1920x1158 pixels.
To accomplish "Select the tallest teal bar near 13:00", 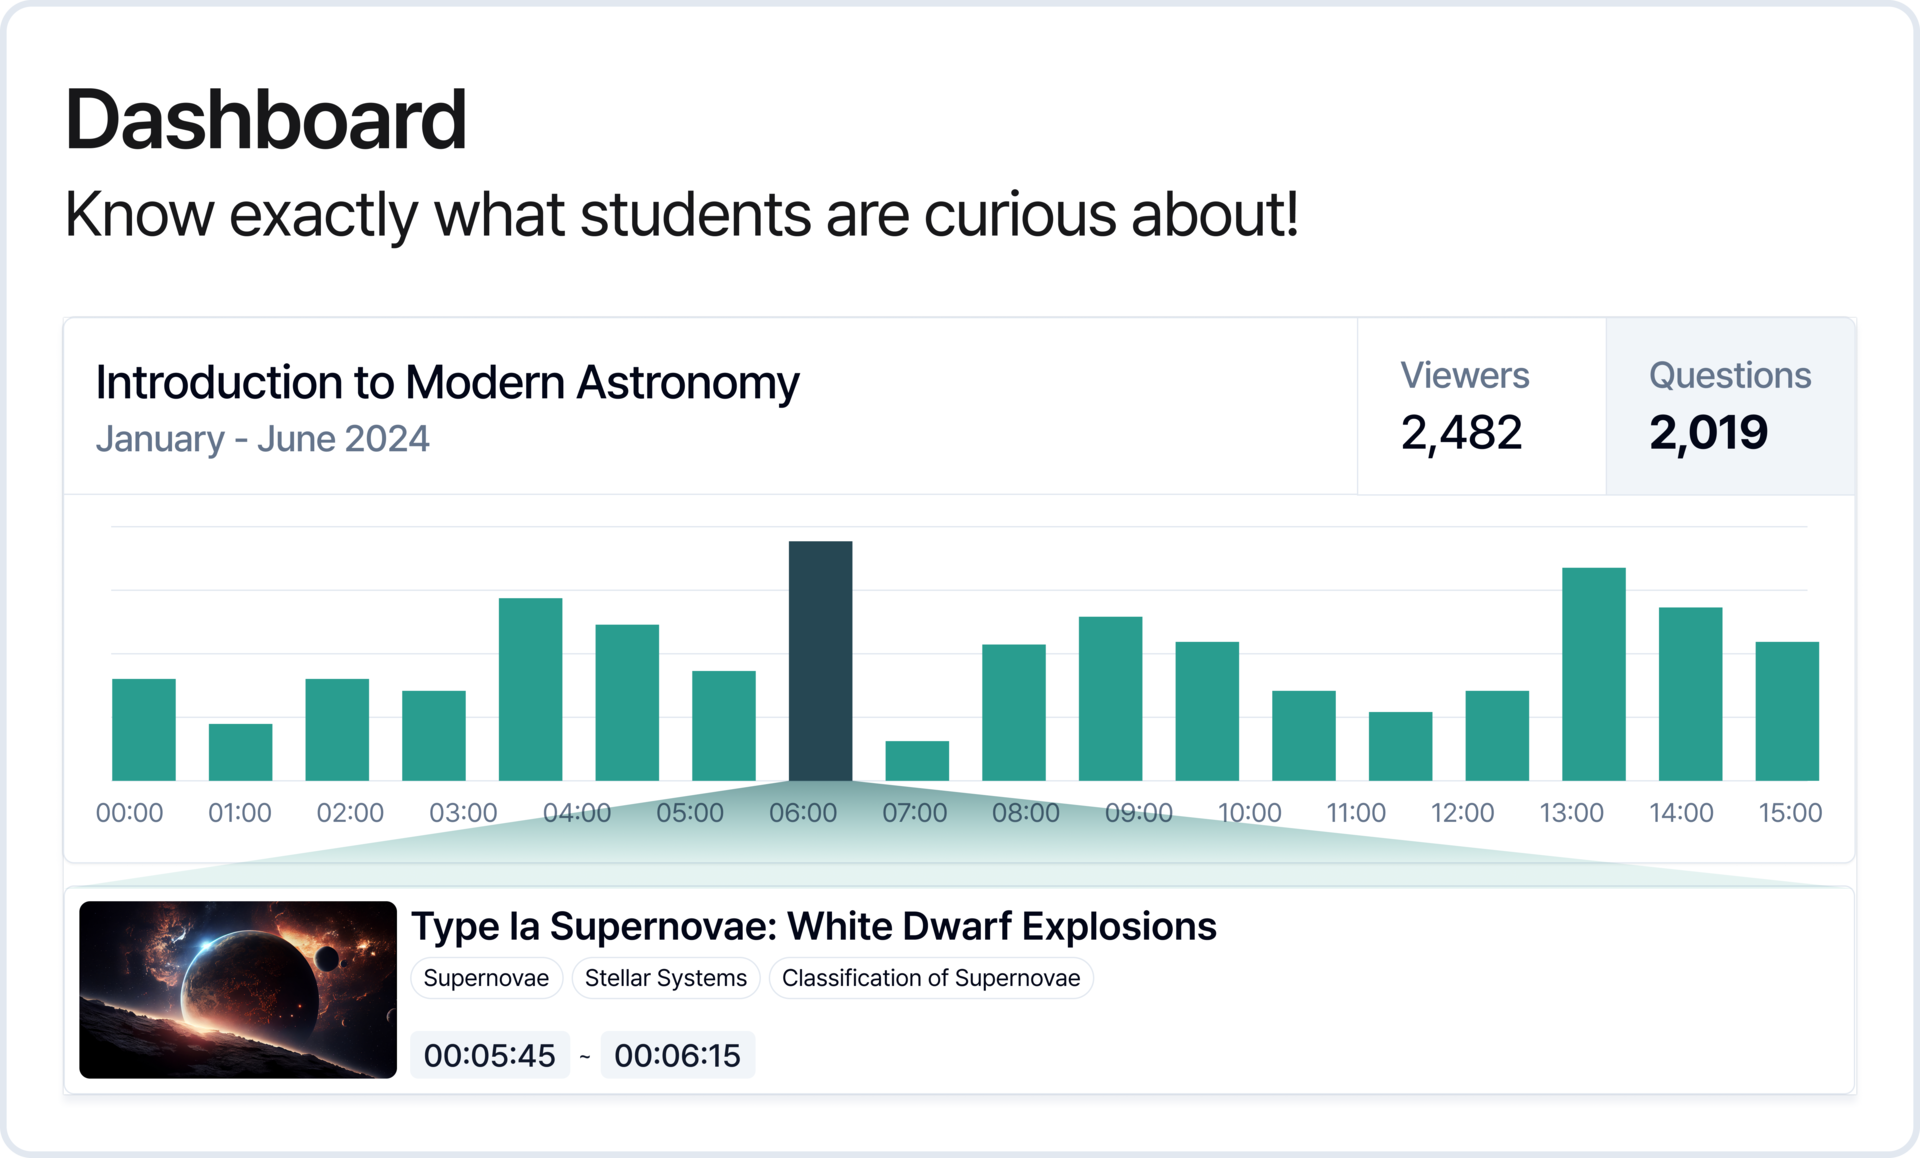I will [1593, 674].
